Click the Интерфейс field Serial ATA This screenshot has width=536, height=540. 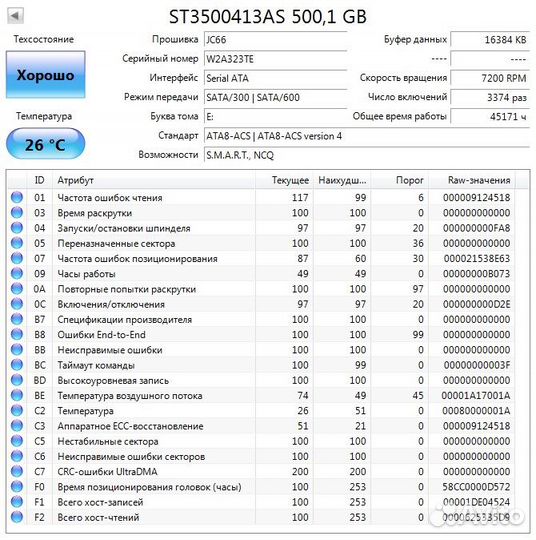[x=276, y=79]
